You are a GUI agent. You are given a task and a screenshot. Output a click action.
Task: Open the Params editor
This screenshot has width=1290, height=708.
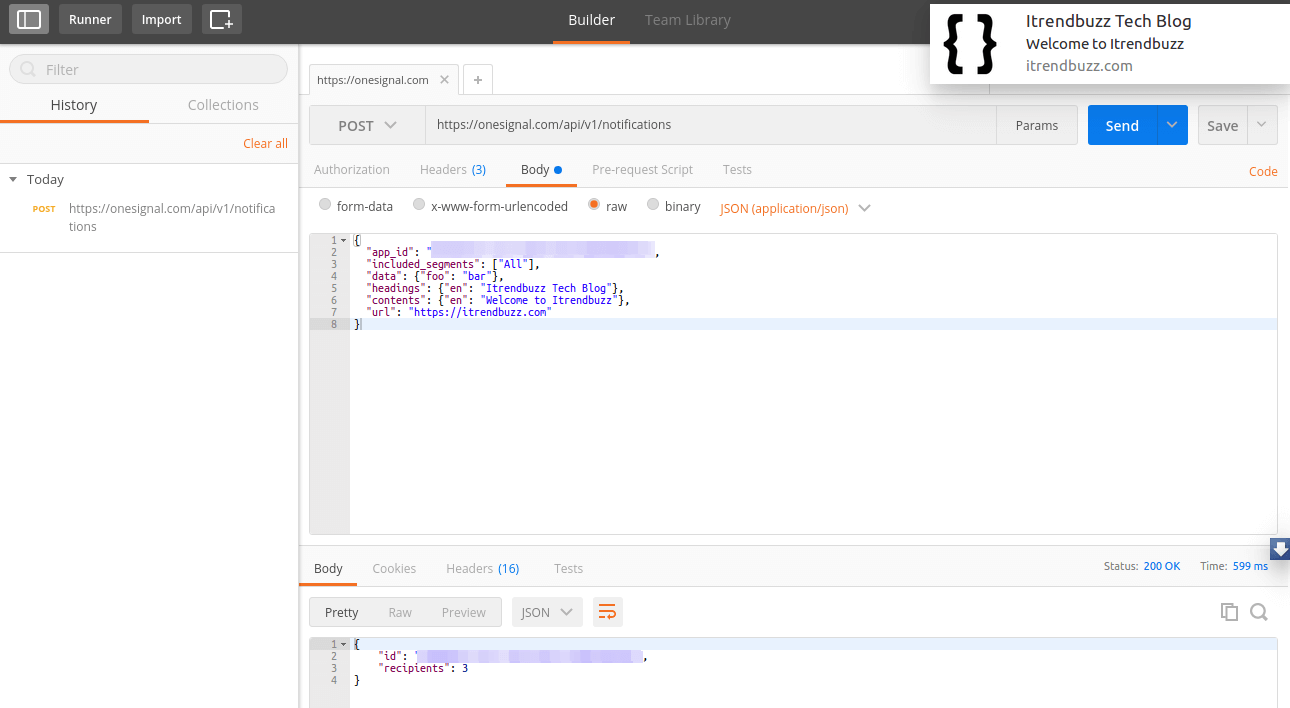pos(1037,125)
